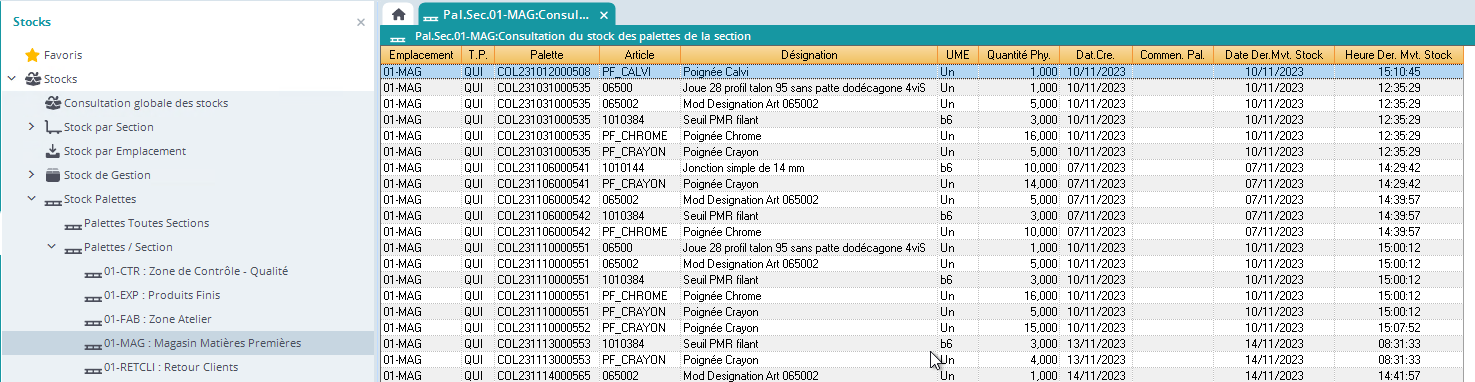1475x382 pixels.
Task: Click pallet icon beside 01-CTR zone
Action: coord(93,272)
